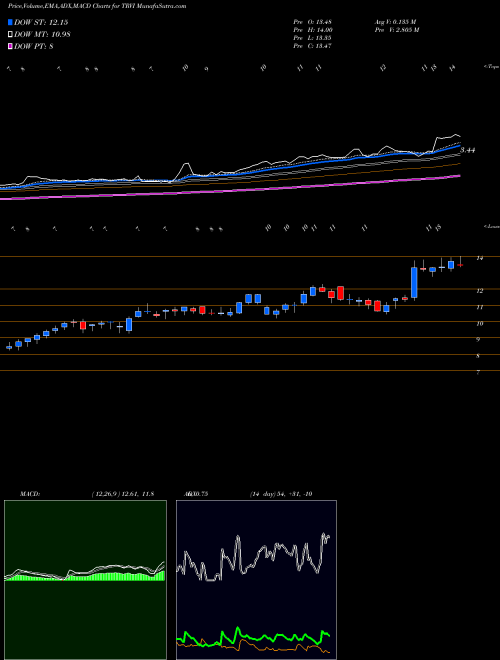This screenshot has height=660, width=500.
Task: Click the 'Pre L: 13.35' low value
Action: pyautogui.click(x=313, y=38)
